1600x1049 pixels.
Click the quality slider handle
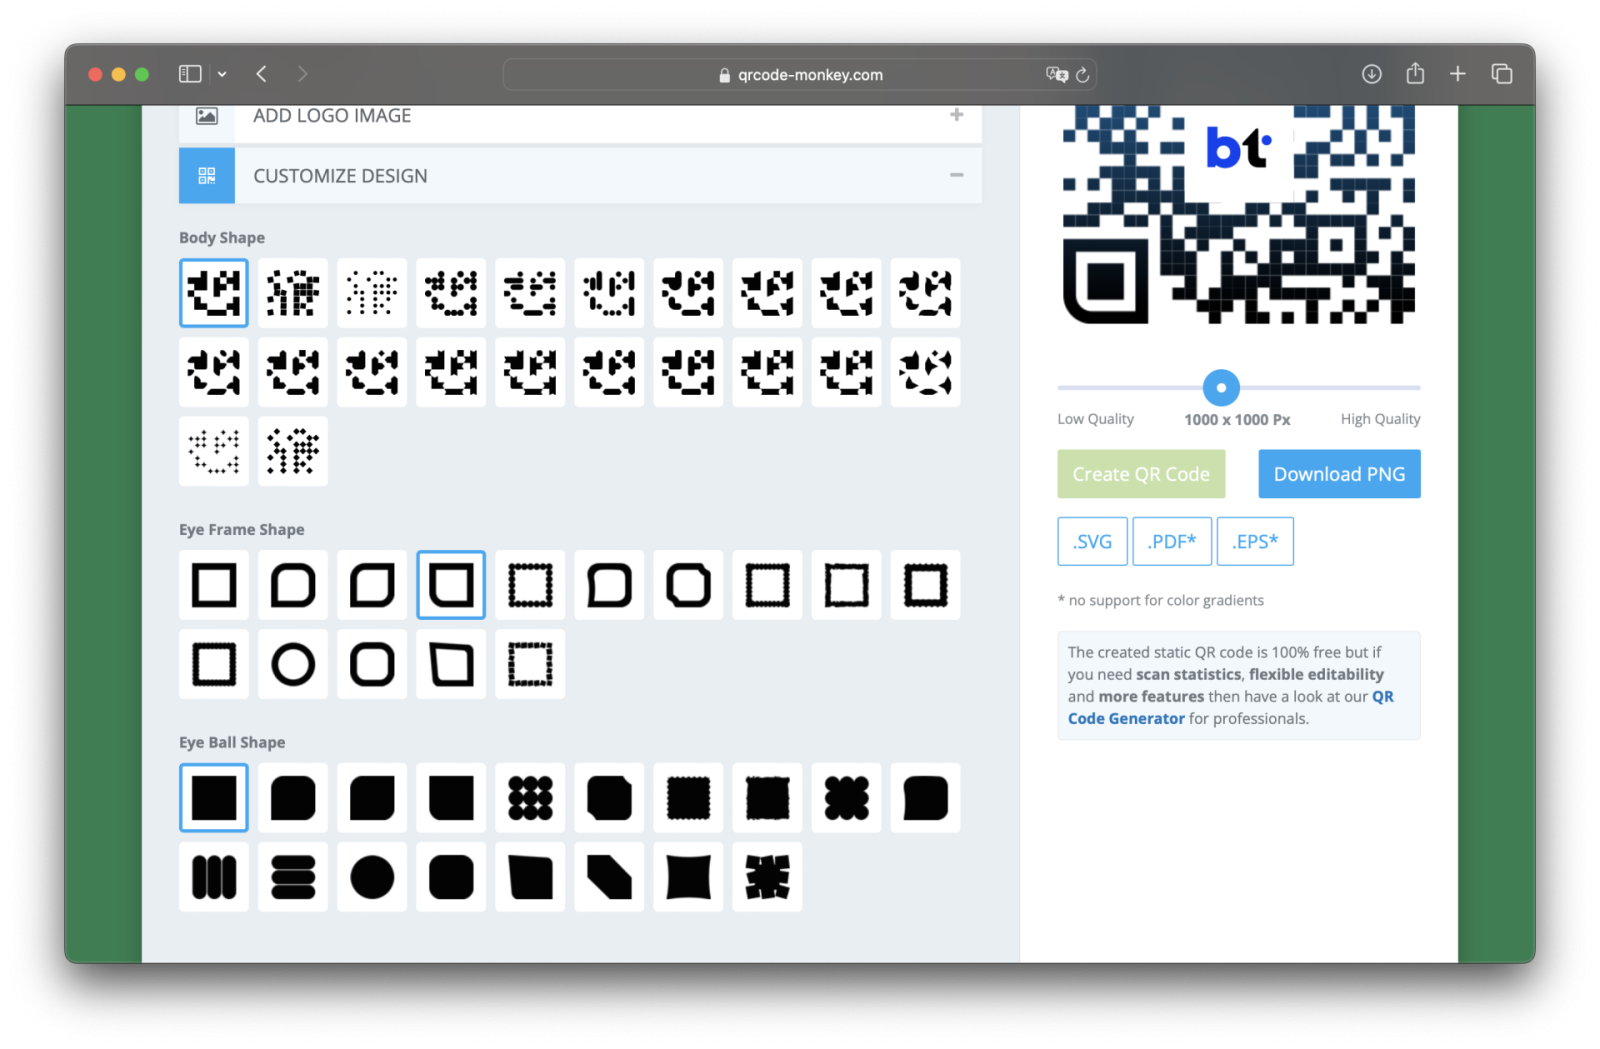point(1221,387)
